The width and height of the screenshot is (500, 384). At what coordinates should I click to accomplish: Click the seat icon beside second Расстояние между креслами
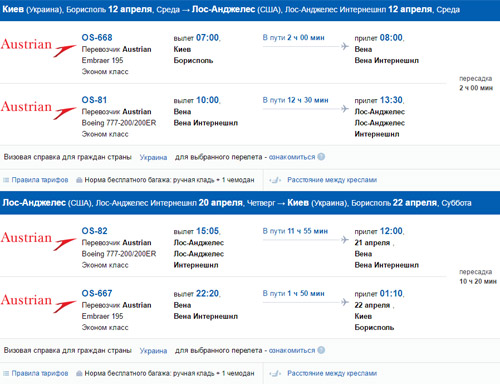click(x=275, y=374)
